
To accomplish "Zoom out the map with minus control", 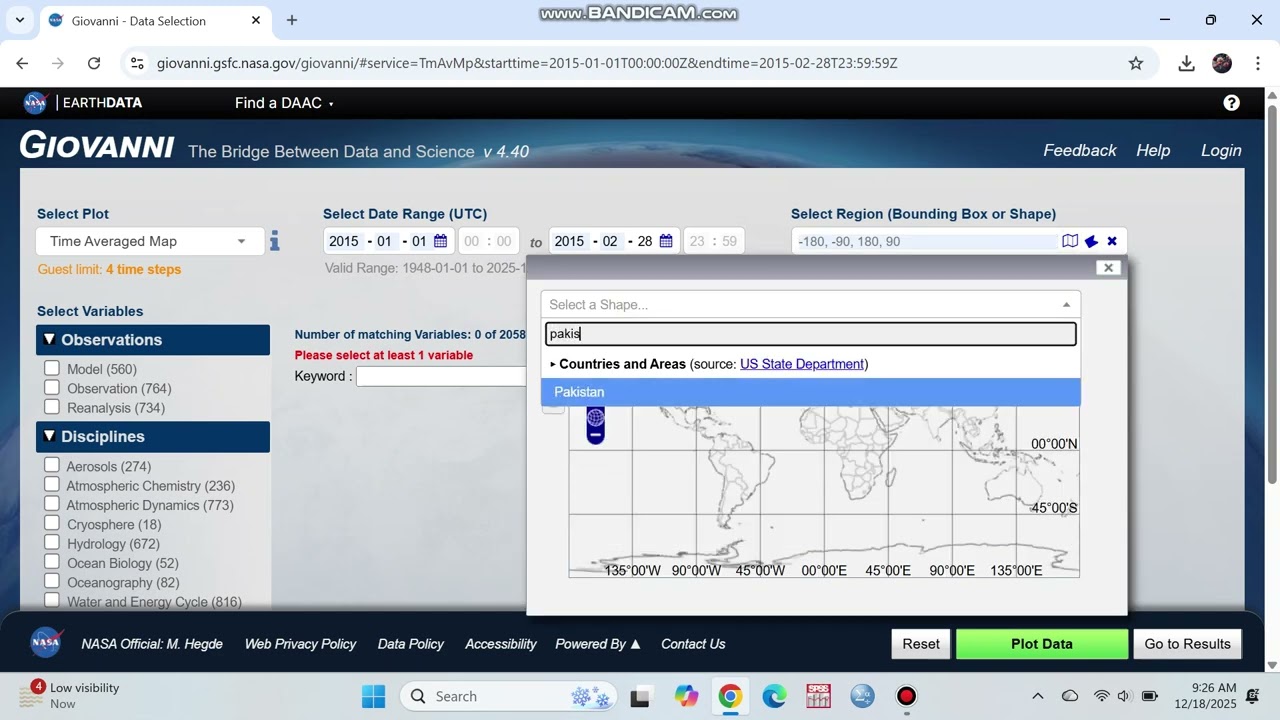I will point(595,436).
